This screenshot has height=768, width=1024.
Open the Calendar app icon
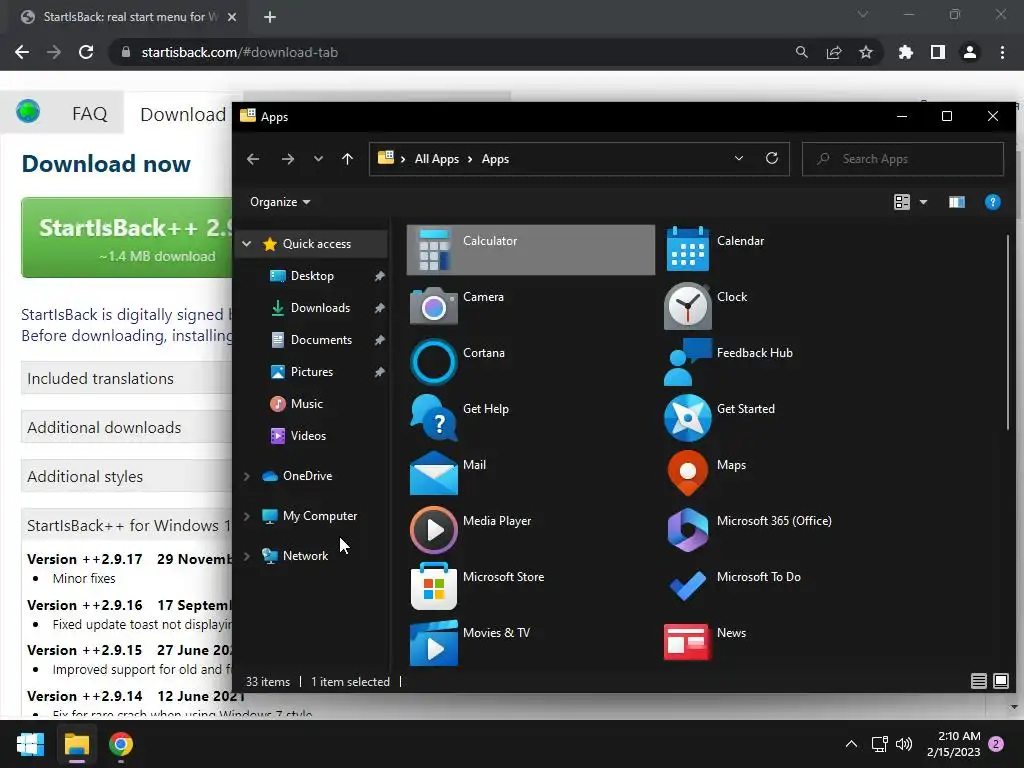pyautogui.click(x=688, y=249)
